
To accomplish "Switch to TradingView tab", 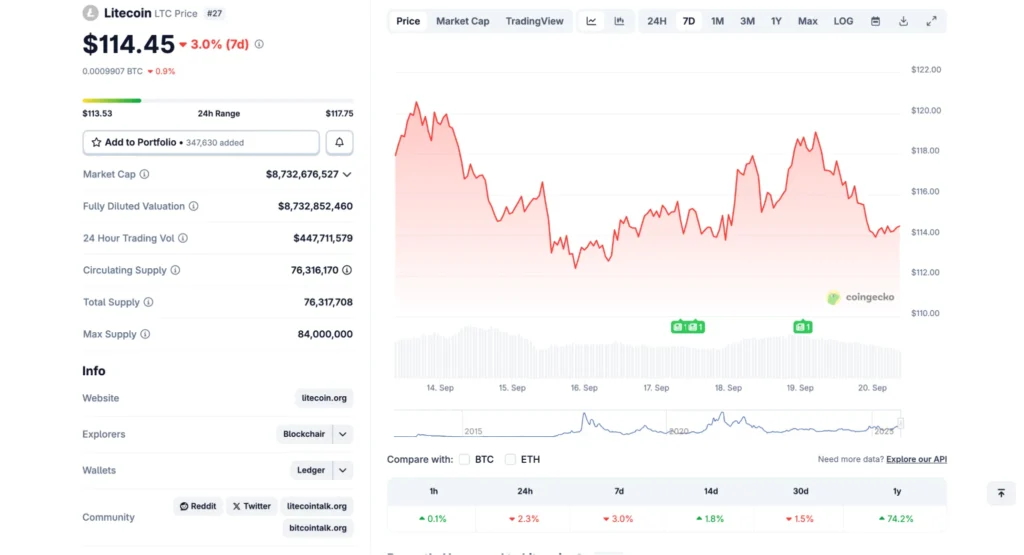I will 534,21.
